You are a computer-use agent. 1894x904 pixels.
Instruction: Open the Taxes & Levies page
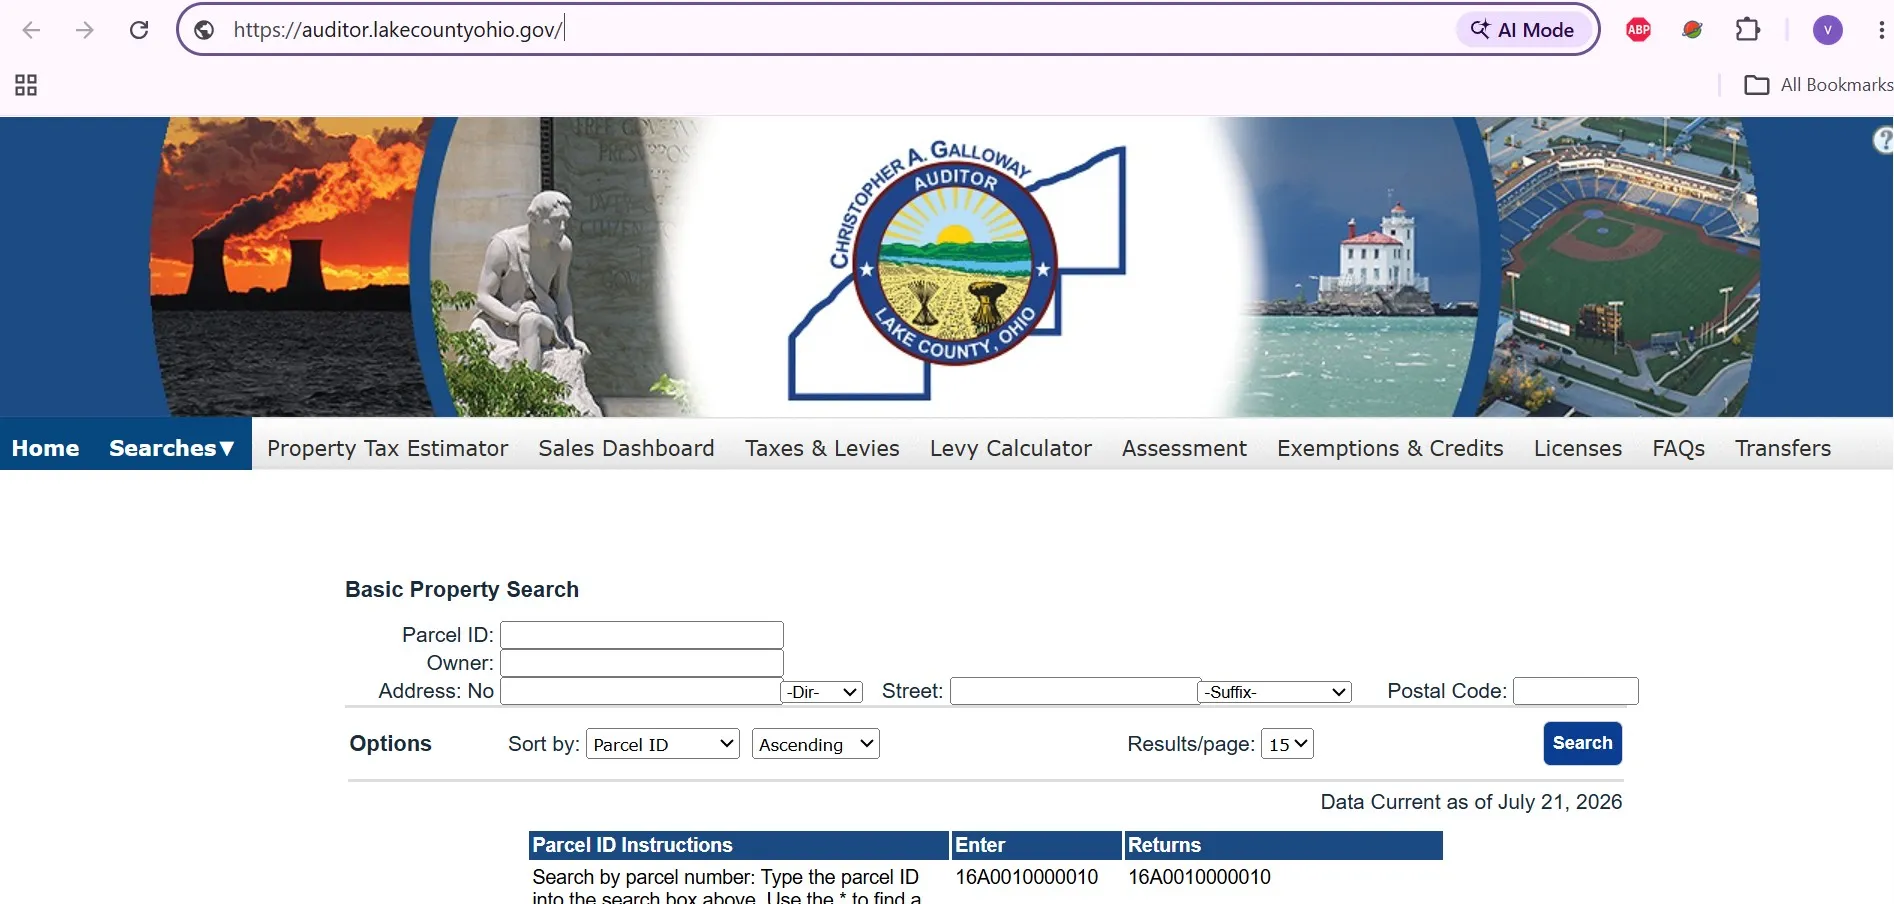[x=822, y=448]
